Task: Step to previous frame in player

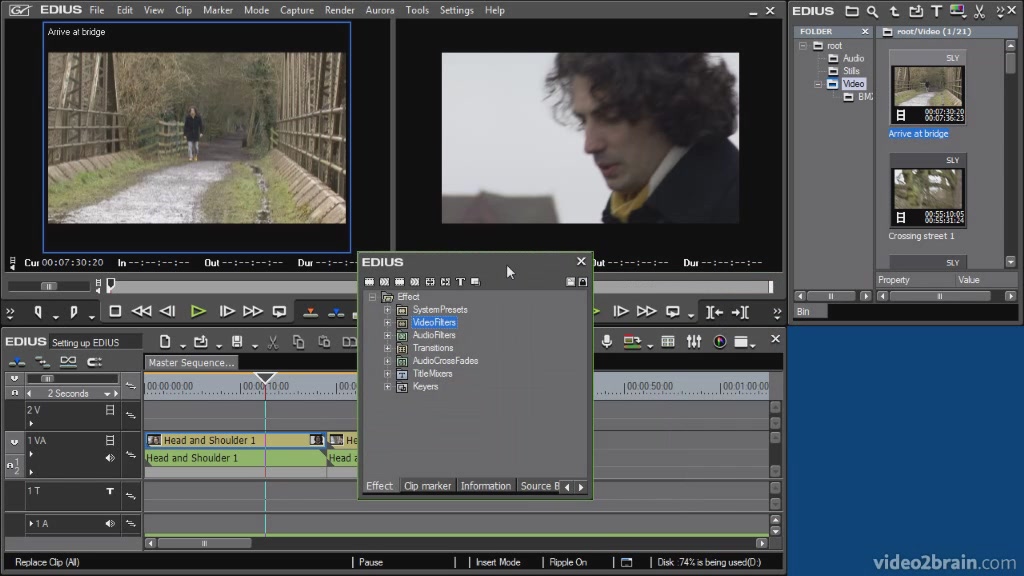Action: pos(168,312)
